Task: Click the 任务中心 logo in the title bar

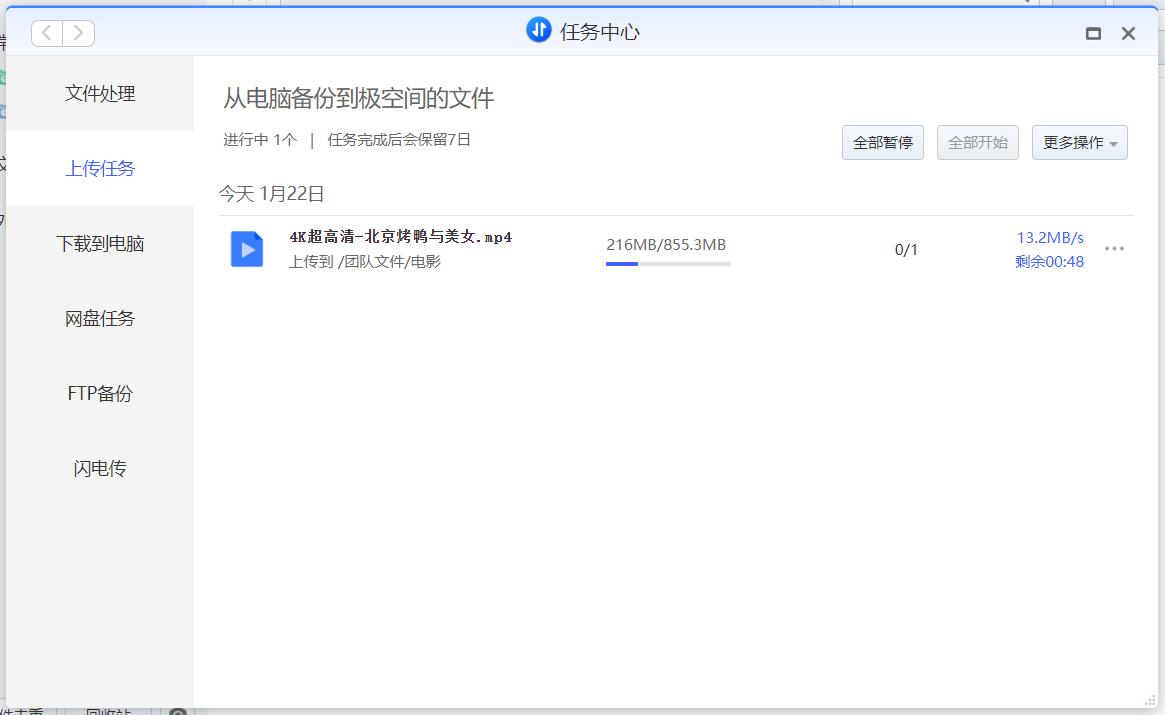Action: click(538, 30)
